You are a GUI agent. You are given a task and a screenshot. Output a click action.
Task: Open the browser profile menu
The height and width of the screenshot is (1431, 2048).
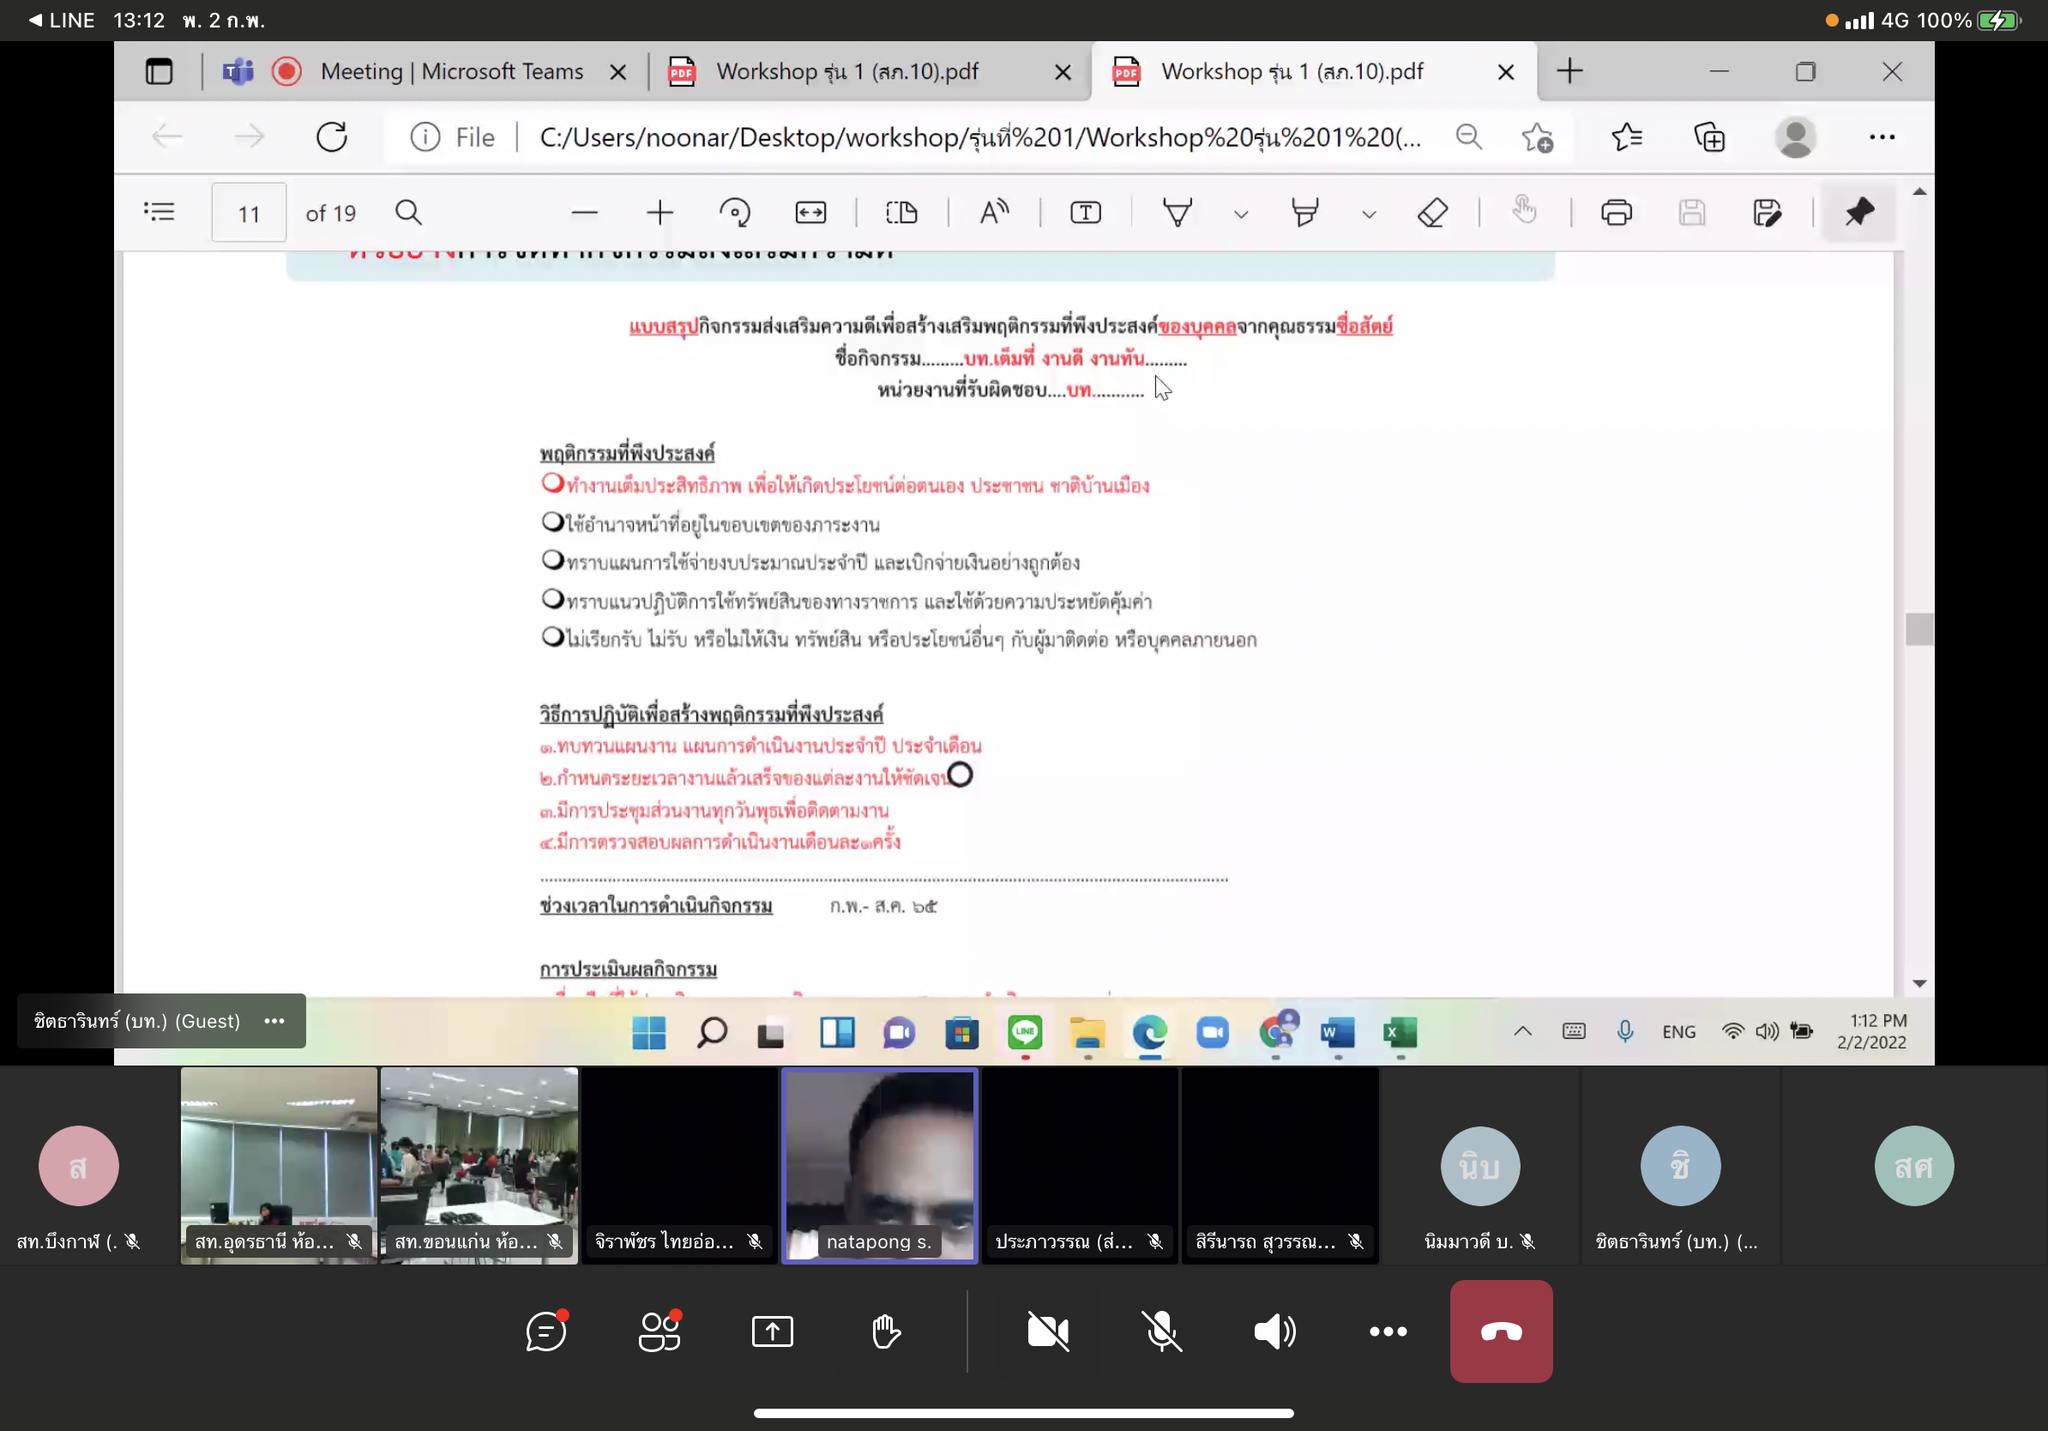[x=1795, y=137]
